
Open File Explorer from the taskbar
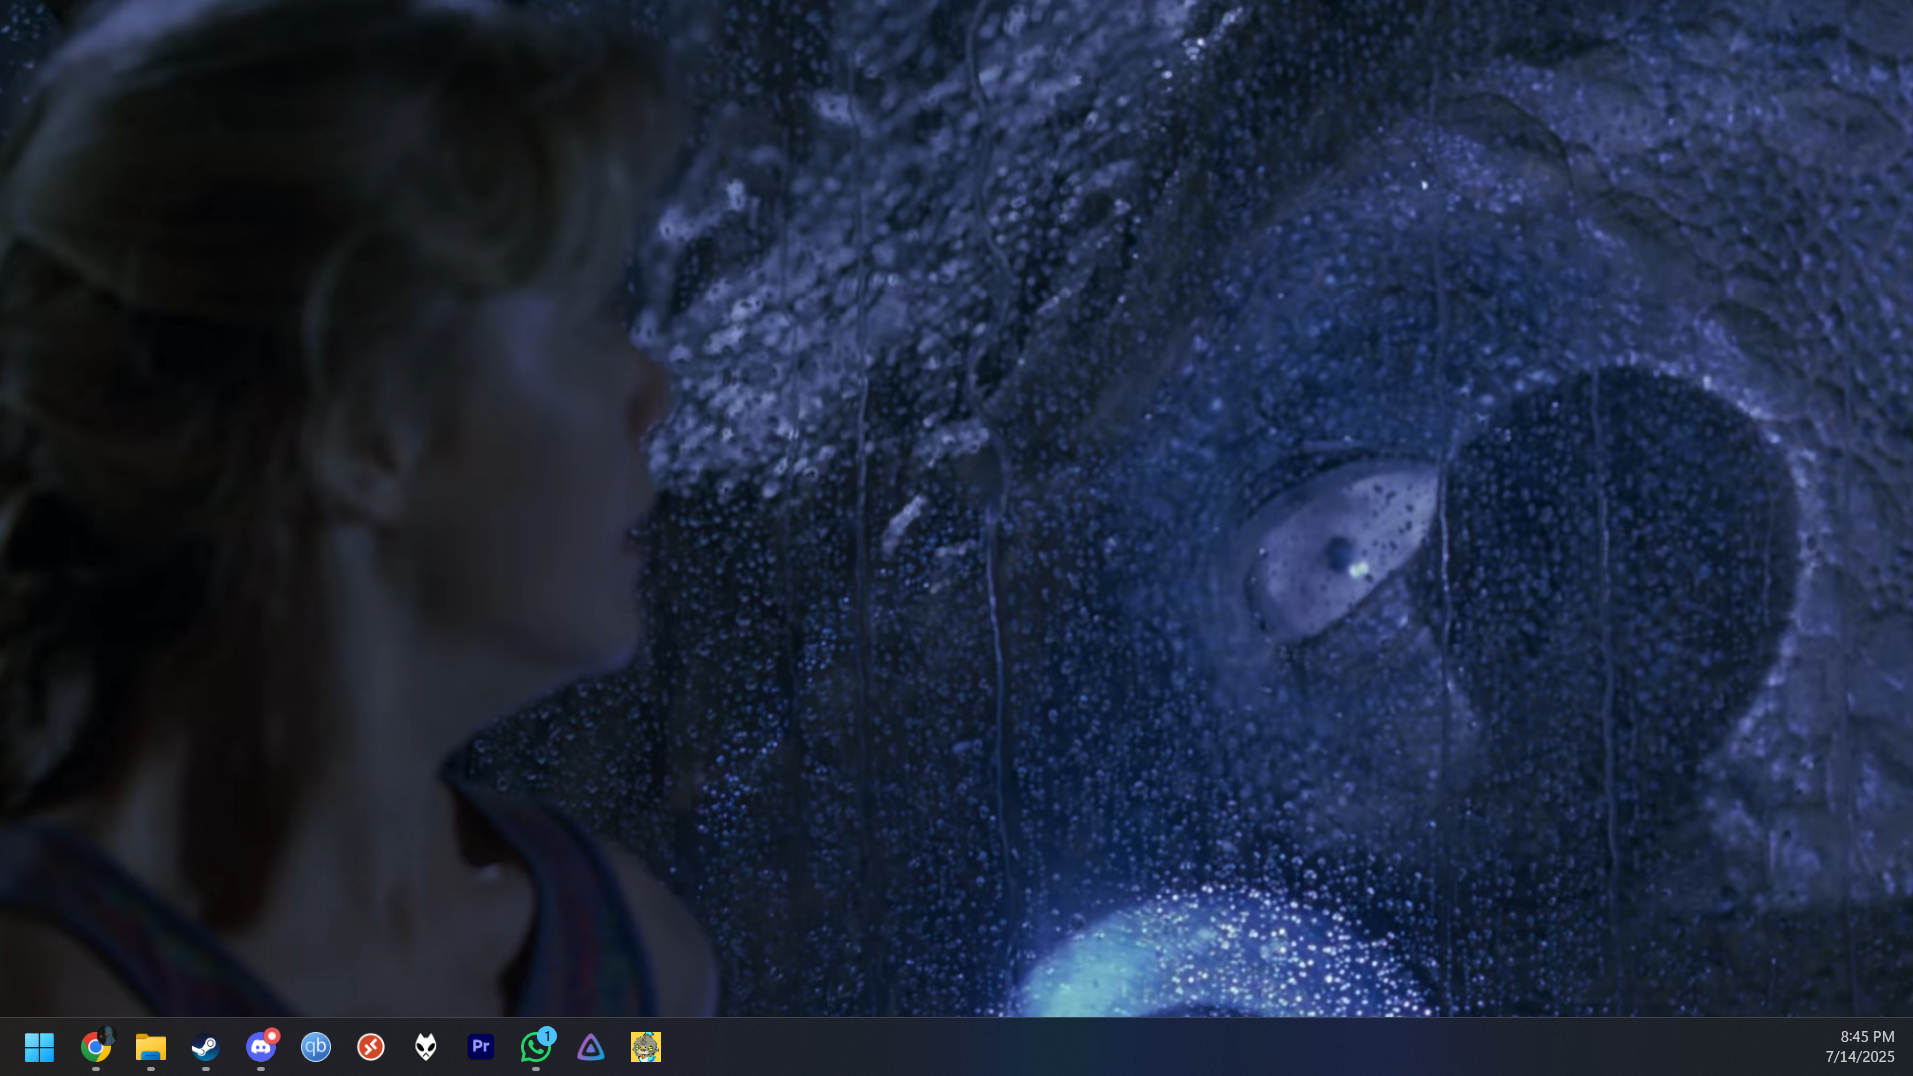pos(151,1047)
